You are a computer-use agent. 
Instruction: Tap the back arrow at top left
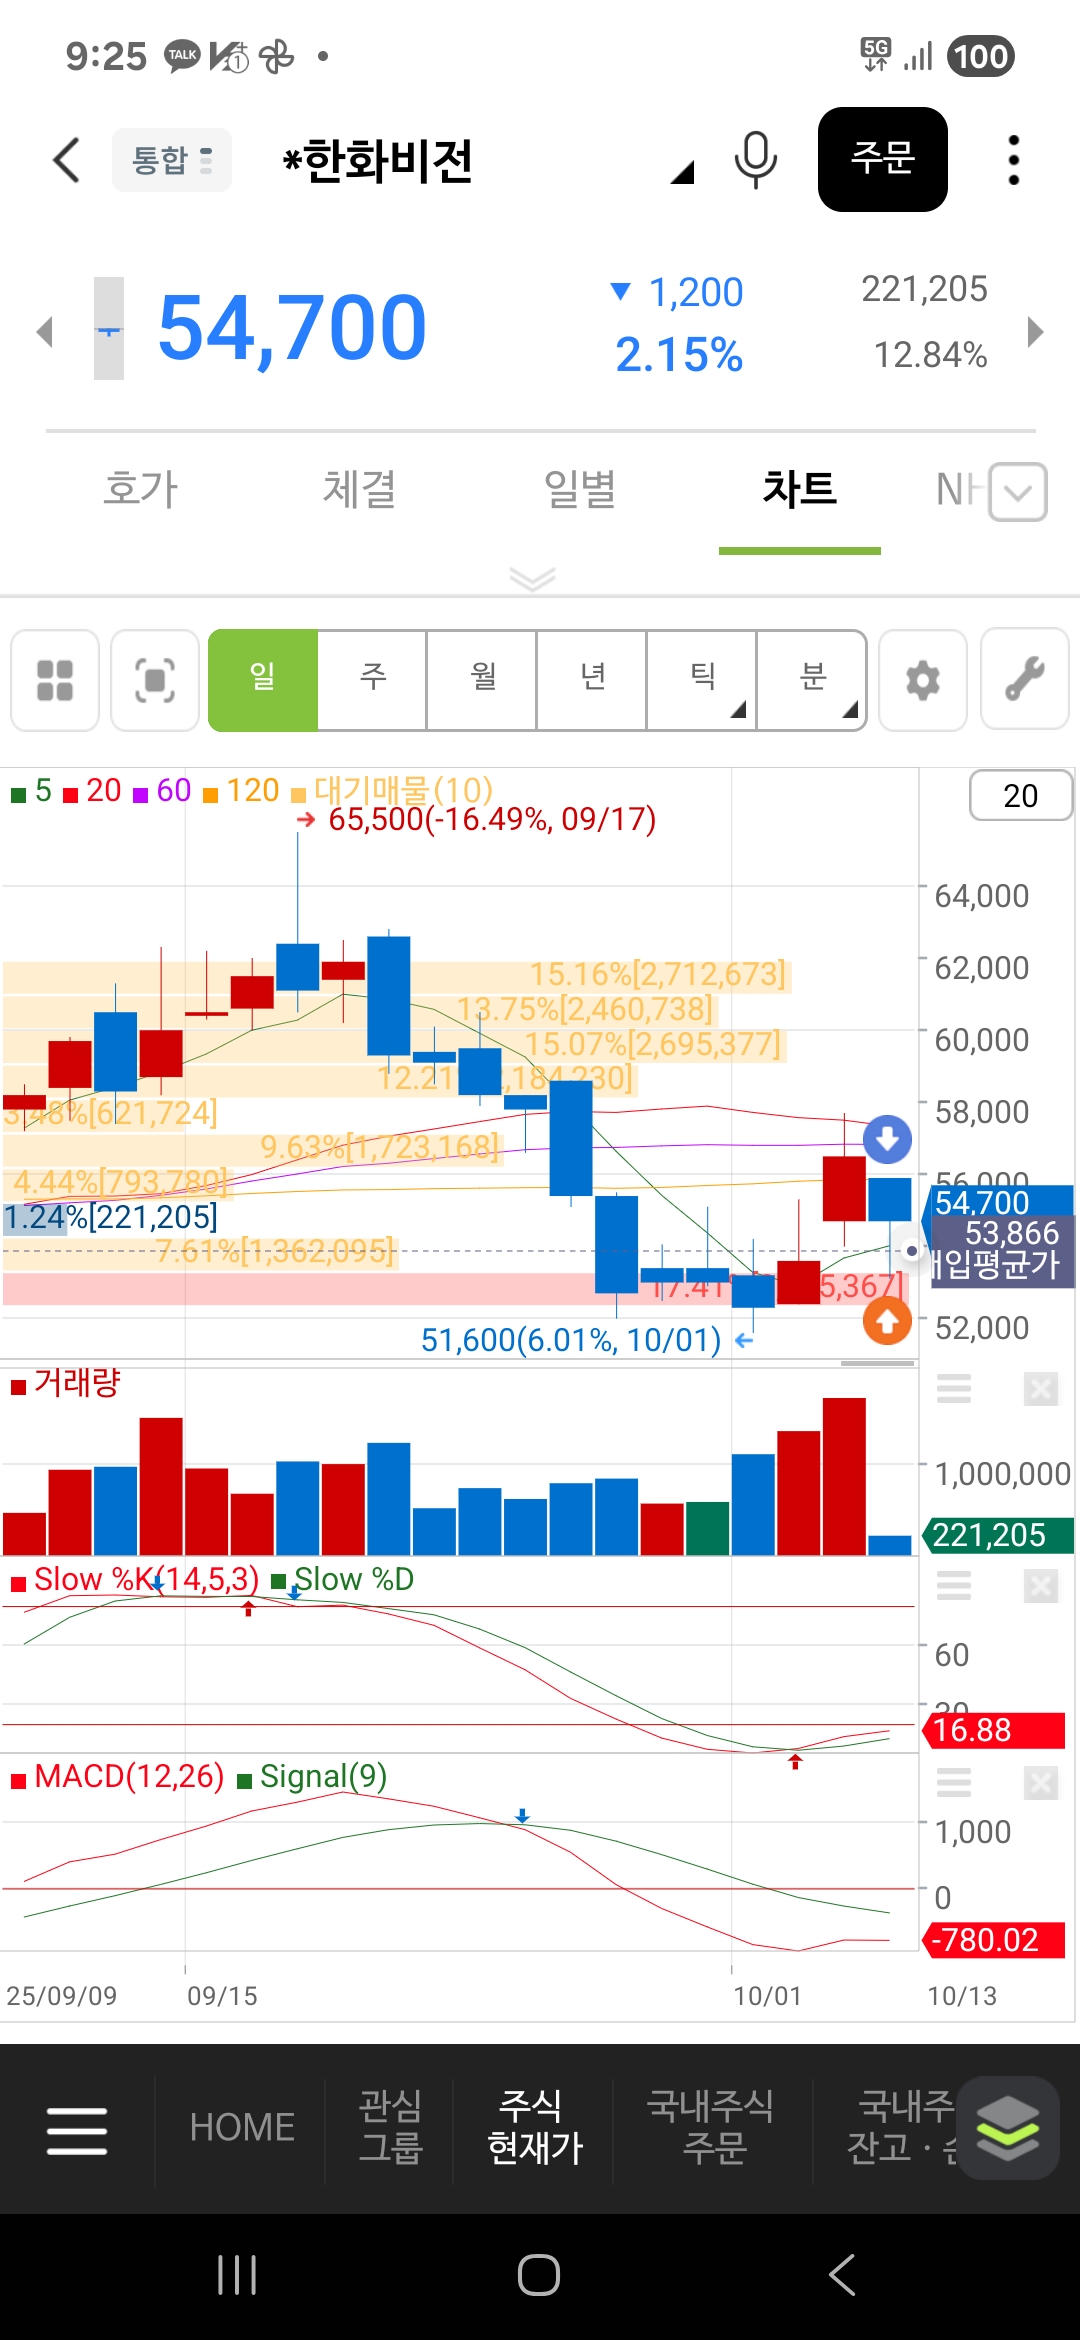tap(66, 160)
